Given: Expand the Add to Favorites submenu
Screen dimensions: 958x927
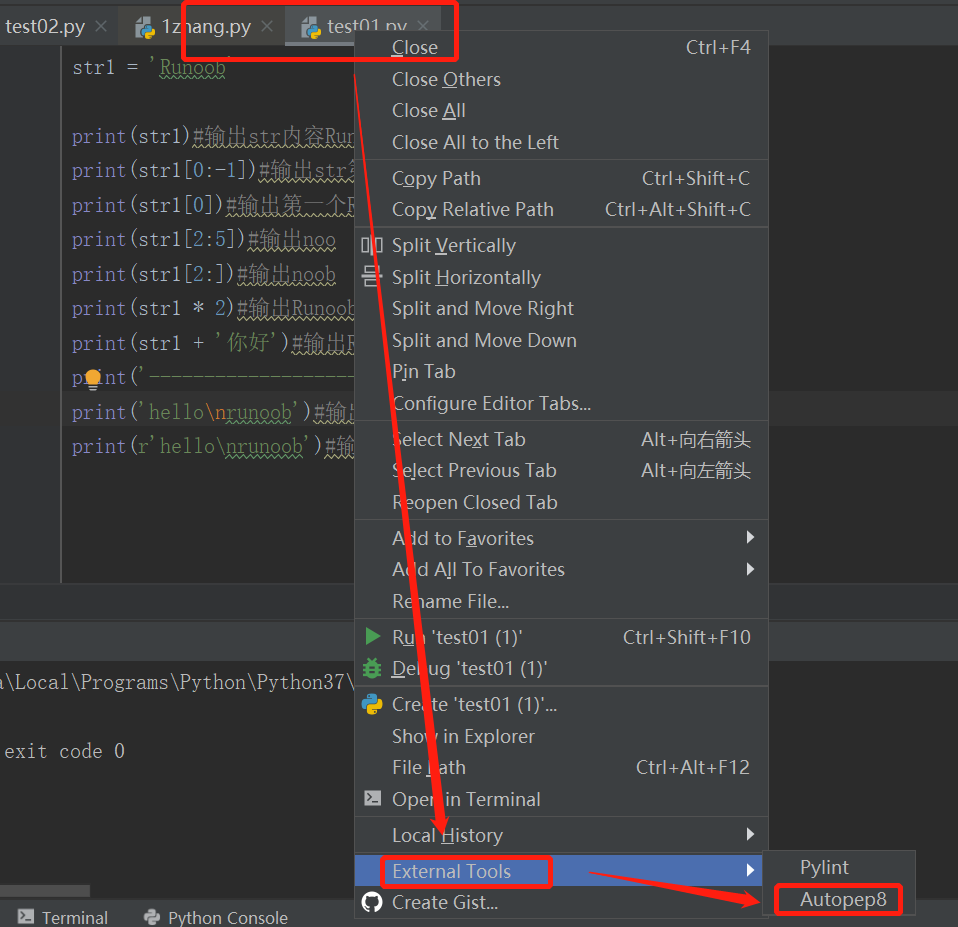Looking at the screenshot, I should (x=750, y=538).
